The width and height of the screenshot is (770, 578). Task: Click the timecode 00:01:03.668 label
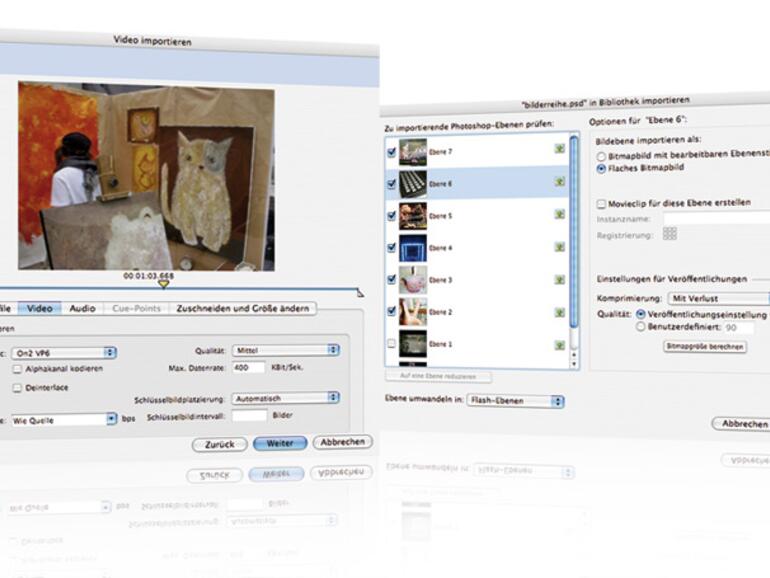point(148,276)
